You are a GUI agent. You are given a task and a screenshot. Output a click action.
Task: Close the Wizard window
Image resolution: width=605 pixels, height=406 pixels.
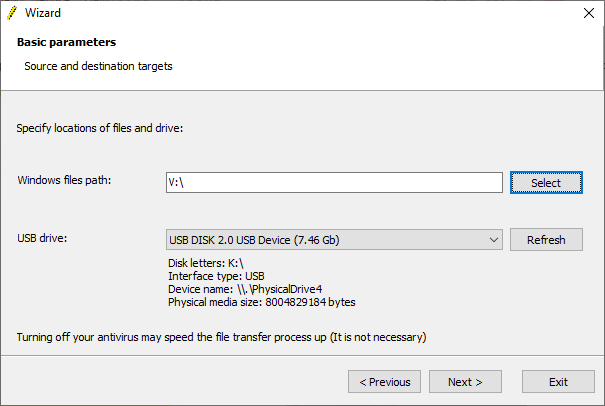pyautogui.click(x=589, y=14)
